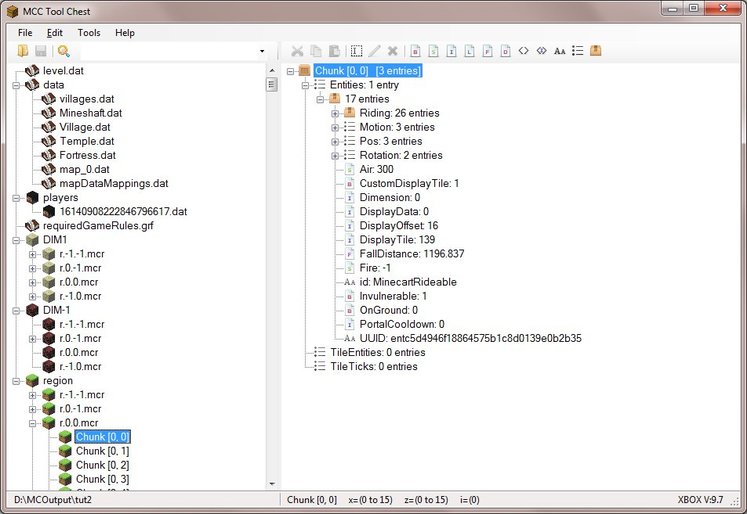Add a Byte Array tag (brackets icon)
This screenshot has width=747, height=514.
524,50
